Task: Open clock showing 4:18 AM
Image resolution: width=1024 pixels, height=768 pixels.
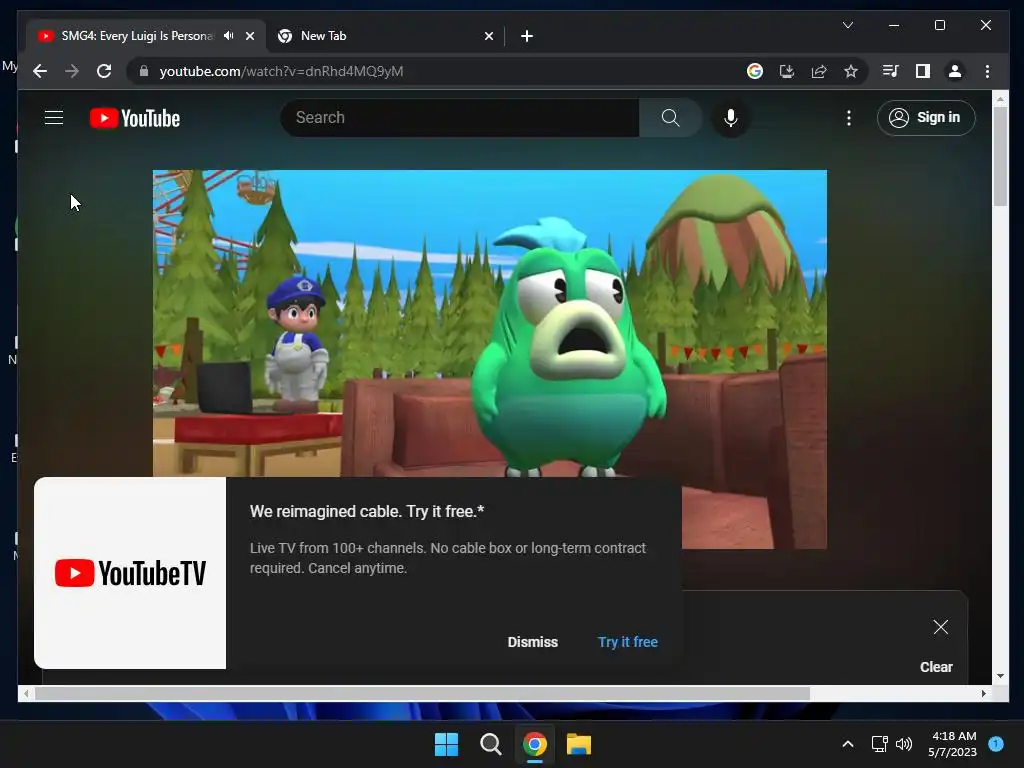Action: (952, 744)
